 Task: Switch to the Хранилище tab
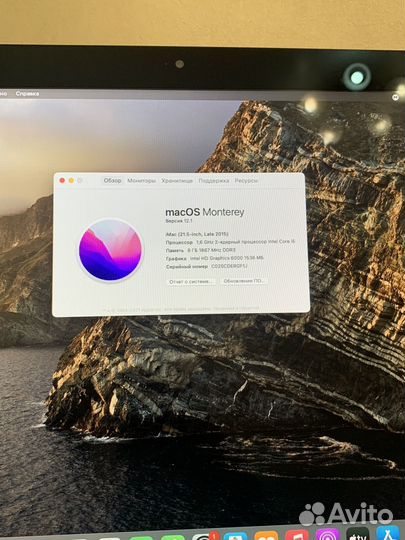pyautogui.click(x=177, y=180)
